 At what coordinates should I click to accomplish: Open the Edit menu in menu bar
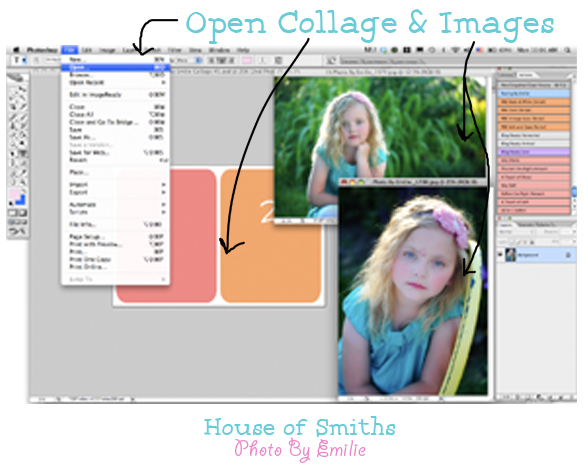pos(87,50)
